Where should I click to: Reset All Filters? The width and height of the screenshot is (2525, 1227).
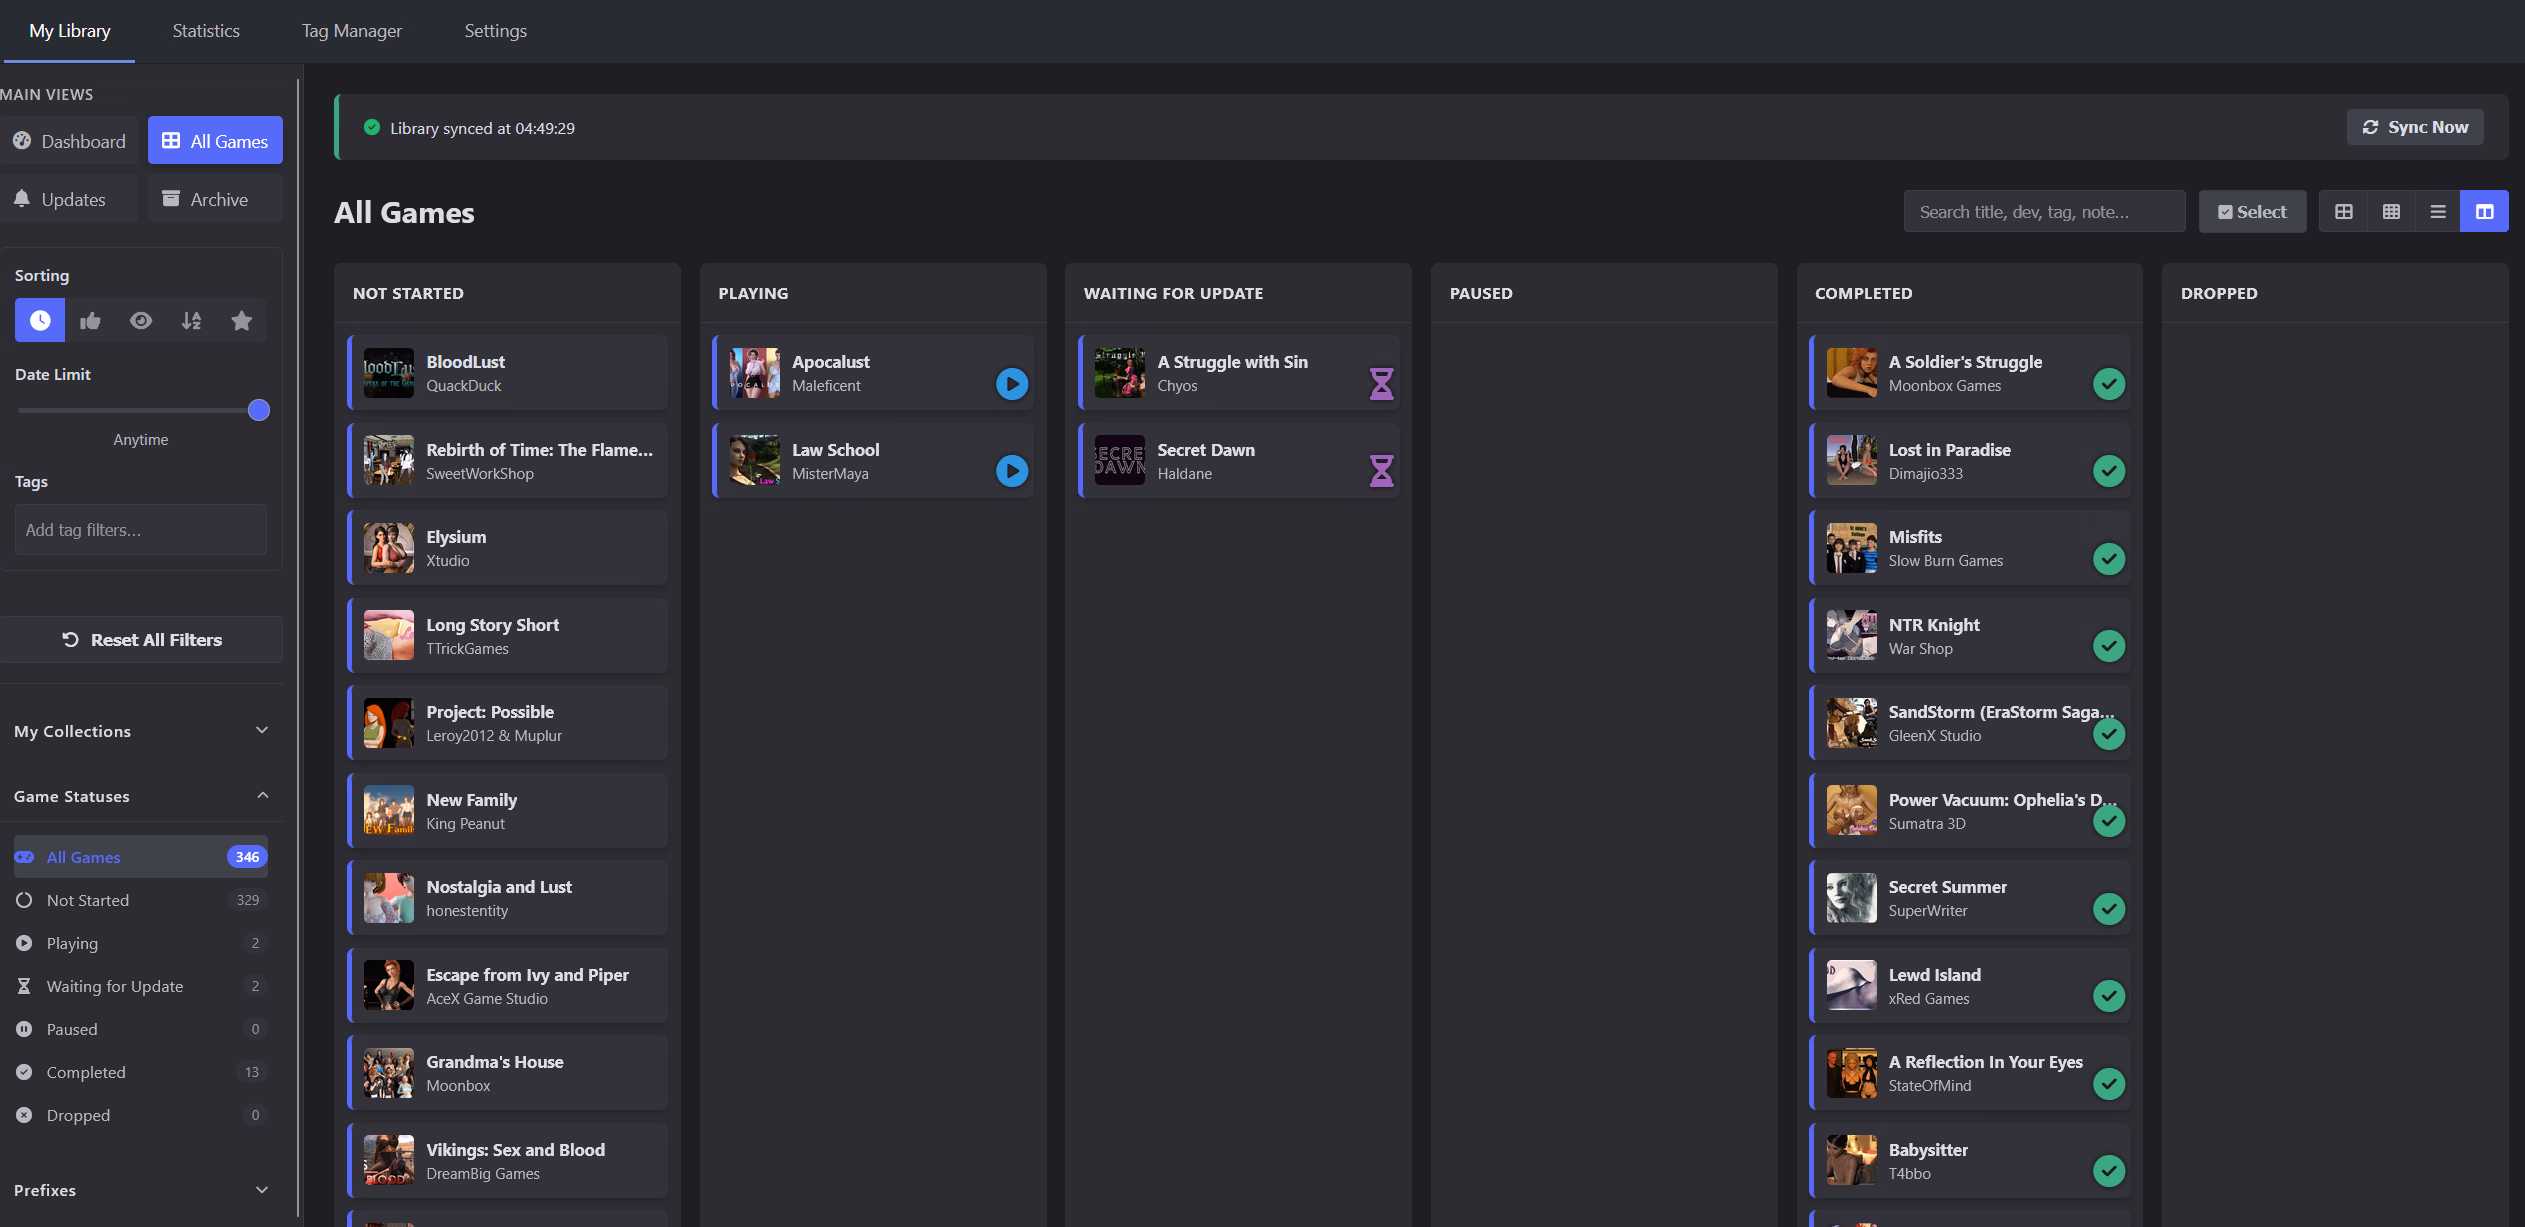coord(141,640)
